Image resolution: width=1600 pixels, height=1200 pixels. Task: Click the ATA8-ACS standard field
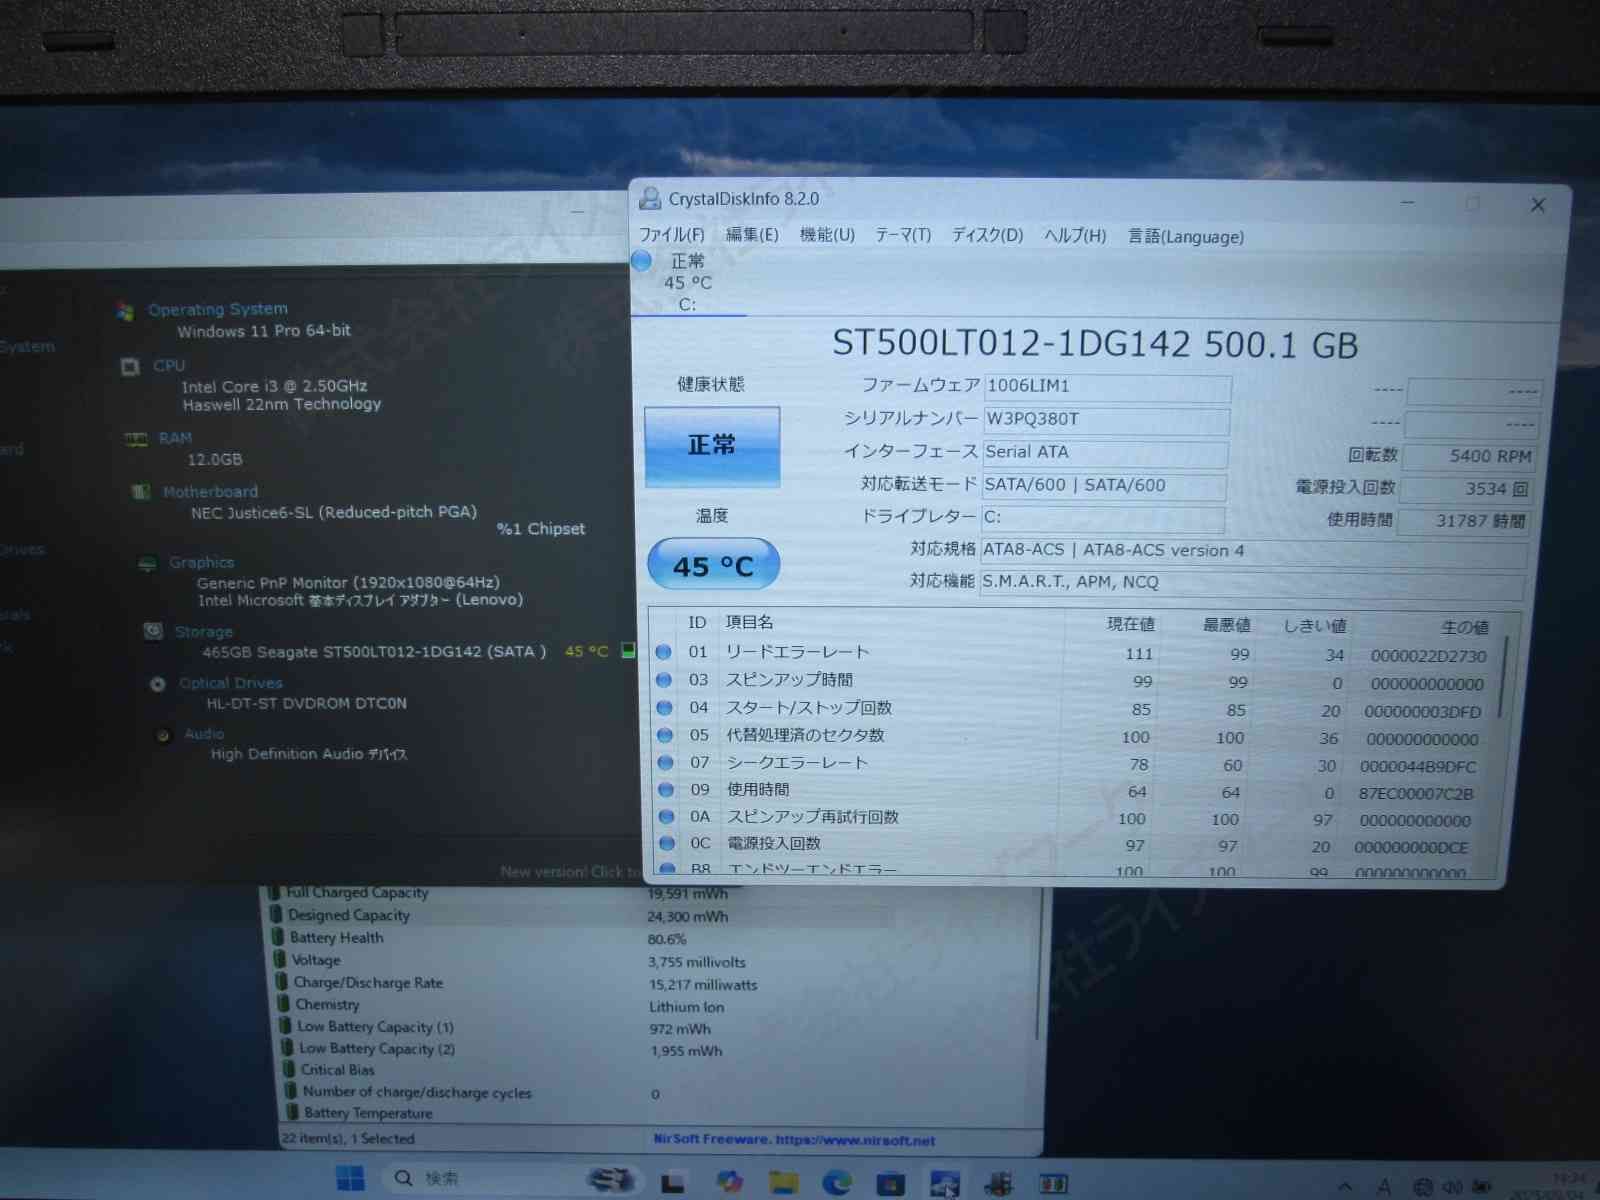[x=1254, y=551]
